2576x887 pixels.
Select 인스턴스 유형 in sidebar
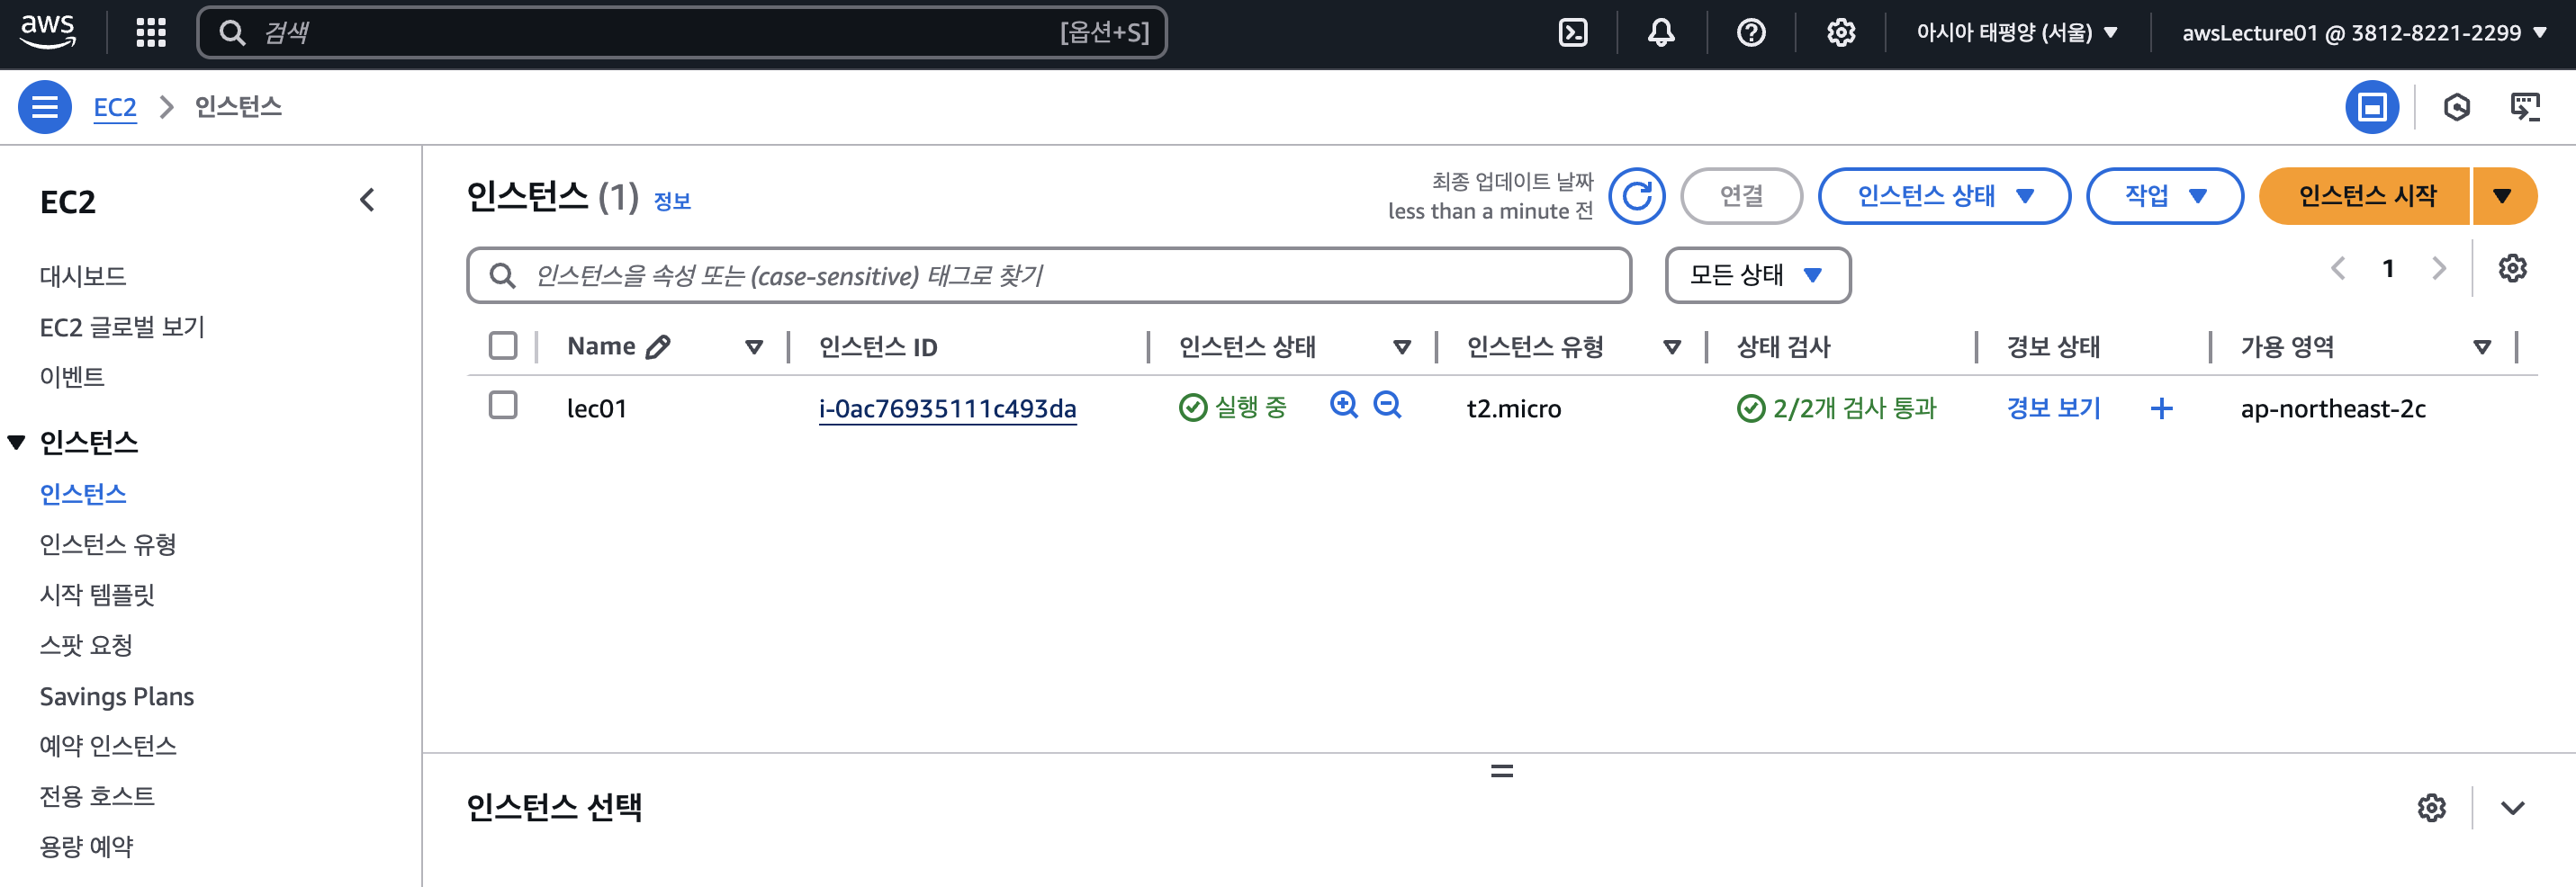(108, 544)
